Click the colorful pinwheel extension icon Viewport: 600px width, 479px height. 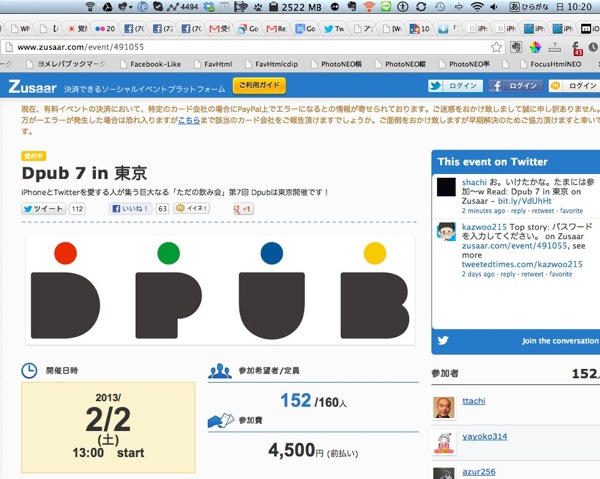tap(535, 47)
